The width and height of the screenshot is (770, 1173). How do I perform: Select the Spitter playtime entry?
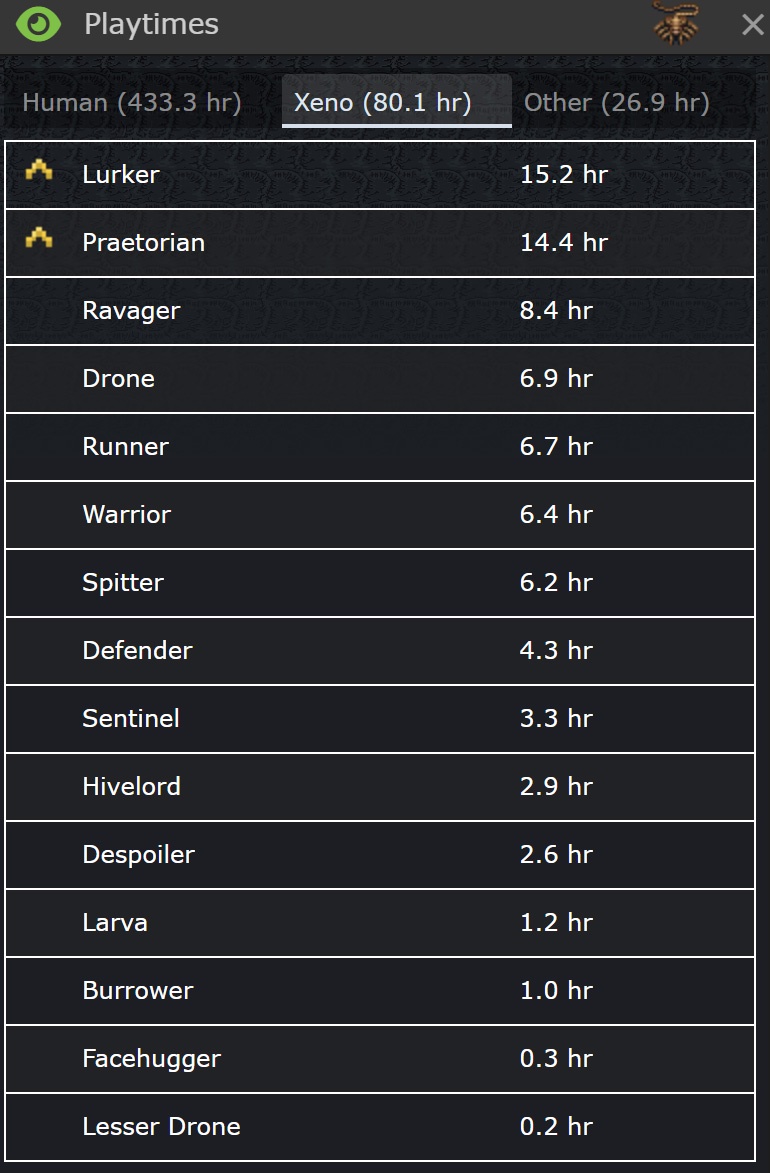[380, 583]
